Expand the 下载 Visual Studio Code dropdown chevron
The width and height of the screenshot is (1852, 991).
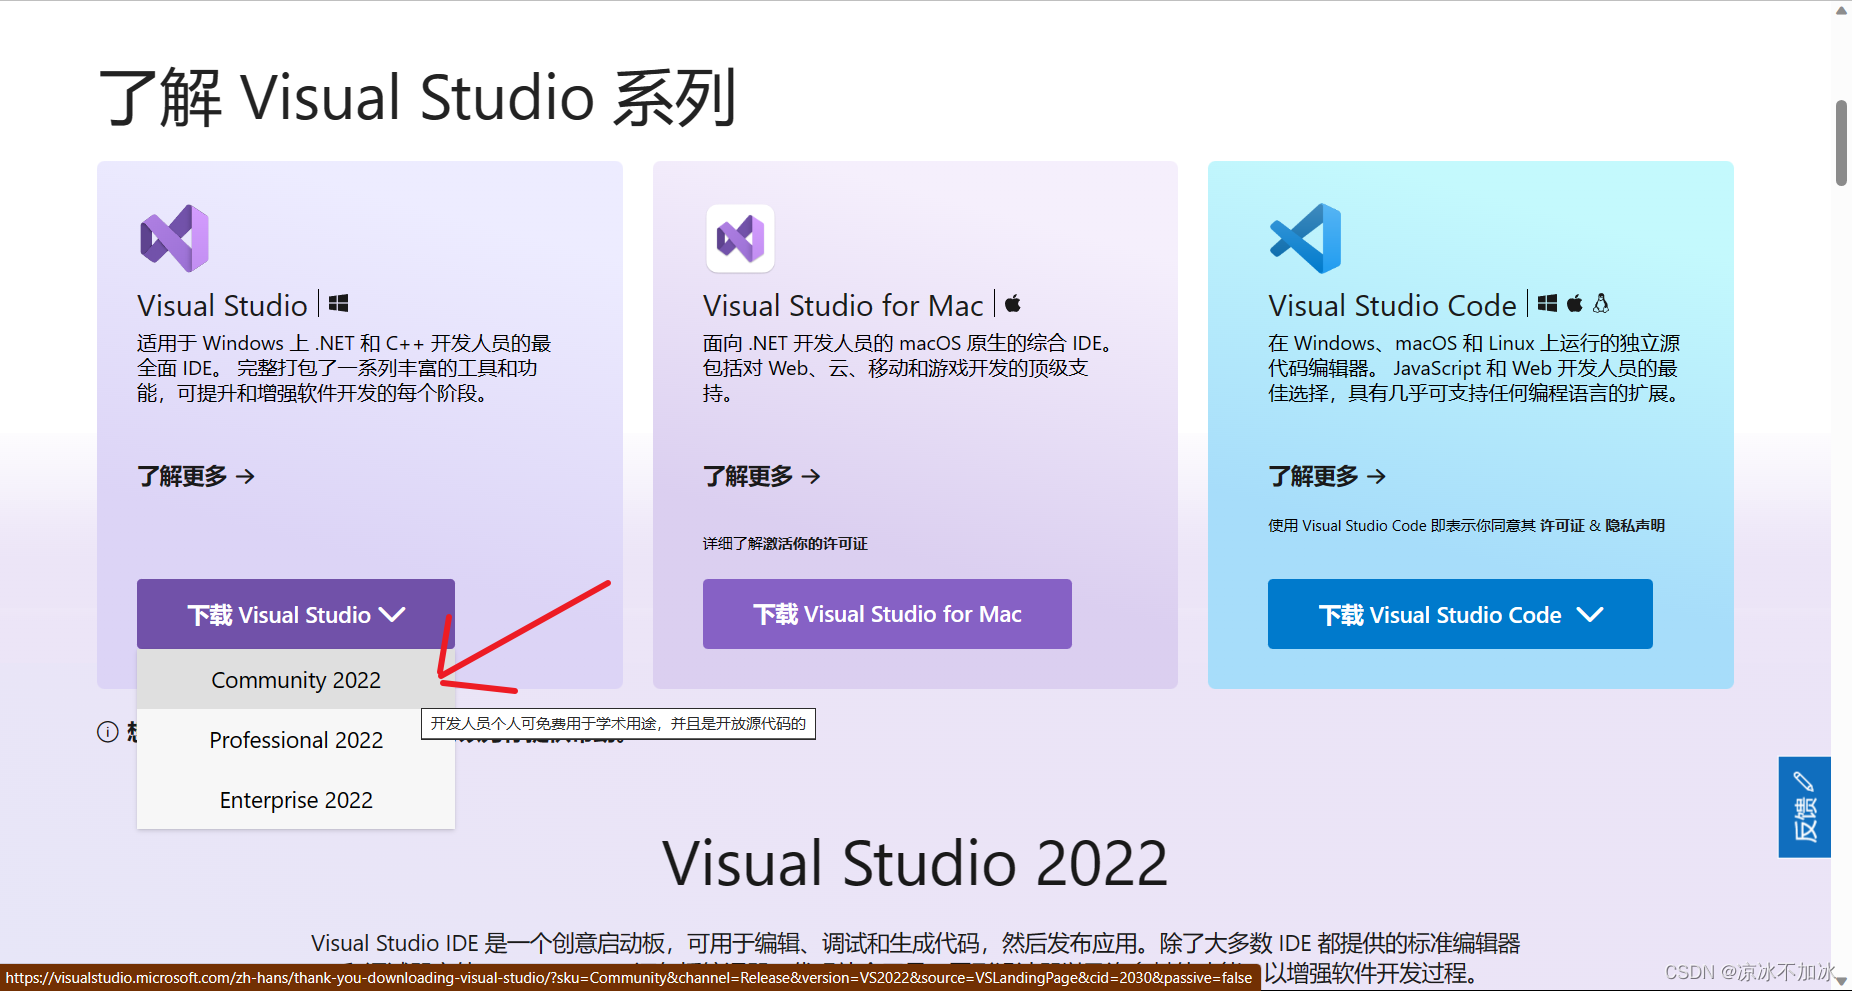(1592, 614)
